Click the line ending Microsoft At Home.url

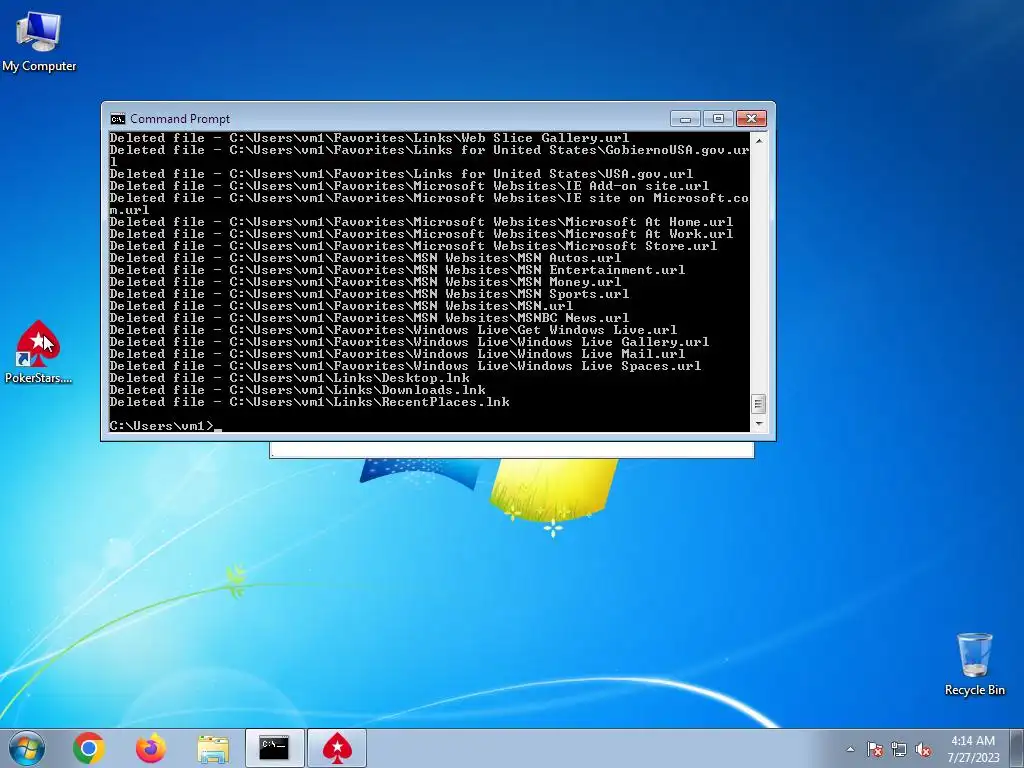[x=422, y=222]
